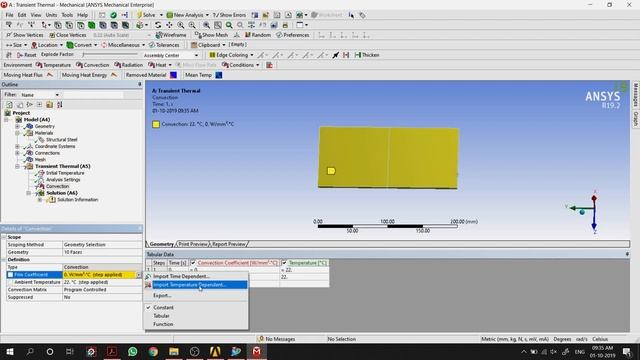This screenshot has width=640, height=360.
Task: Insert a Temperature load
Action: pyautogui.click(x=53, y=65)
